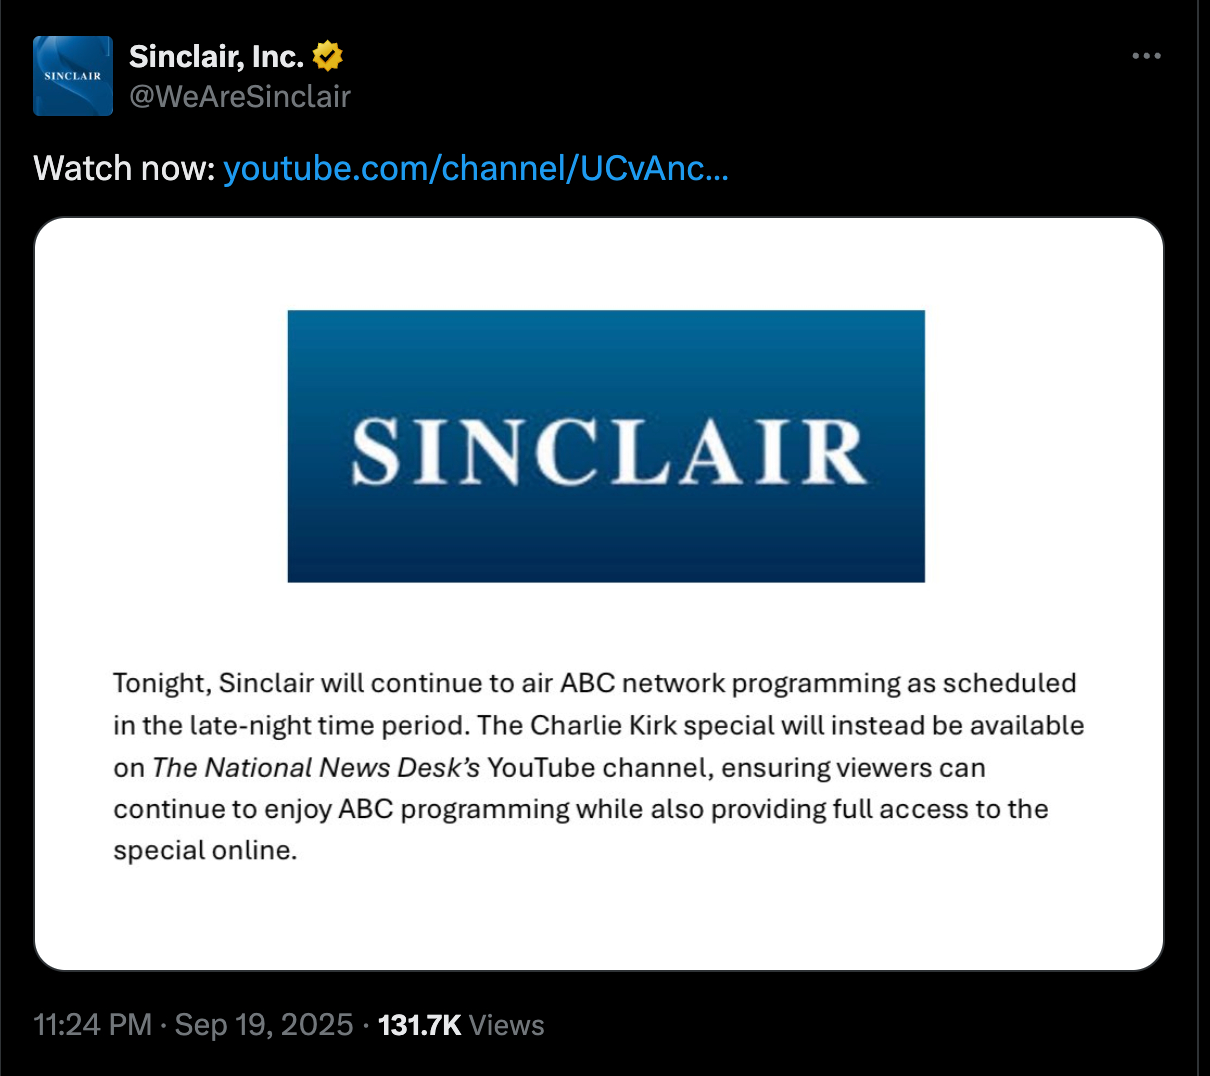The height and width of the screenshot is (1076, 1210).
Task: Open the youtube.com channel link
Action: tap(475, 168)
